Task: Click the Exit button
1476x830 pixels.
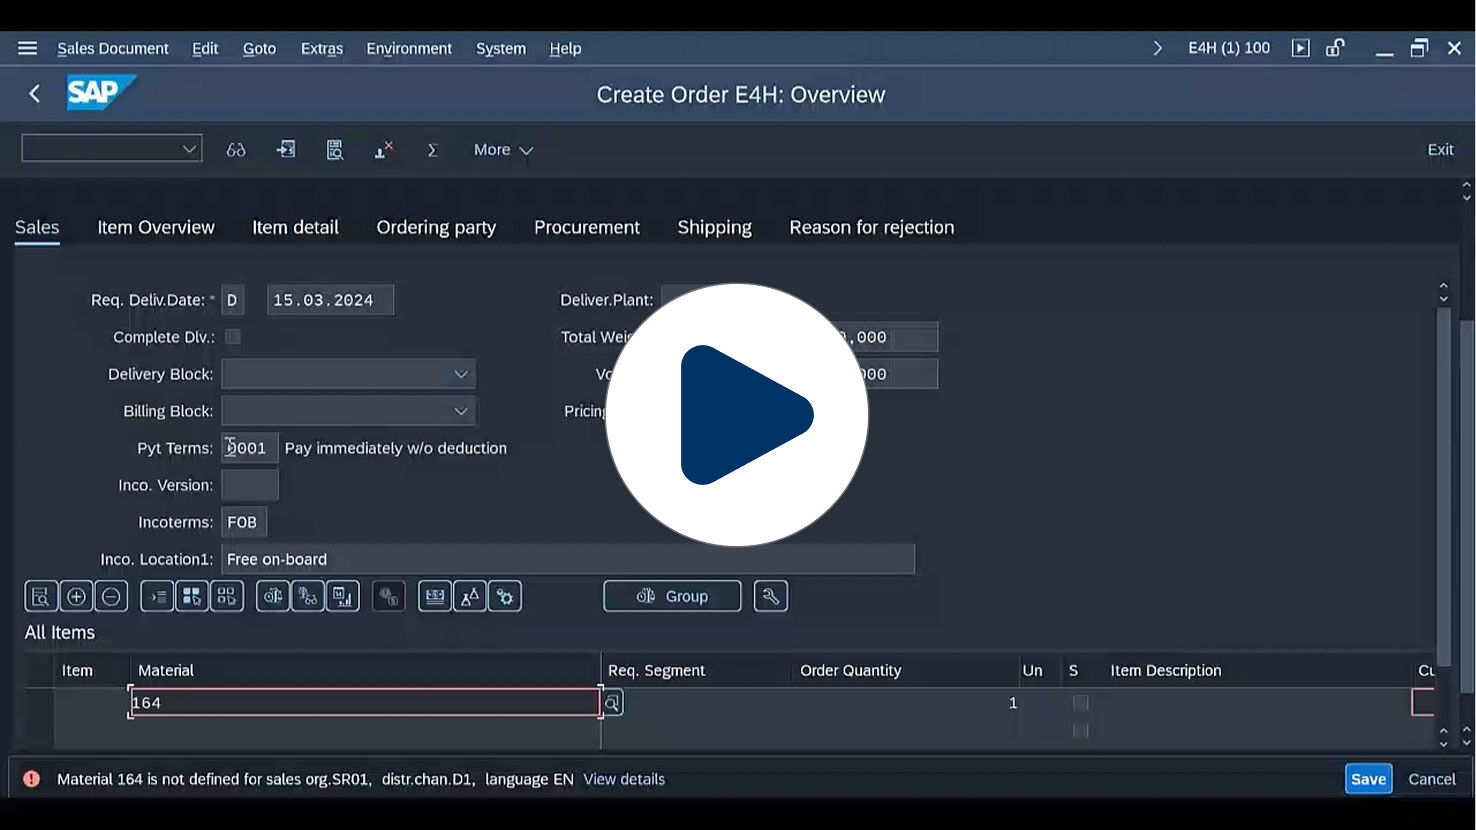Action: tap(1440, 150)
